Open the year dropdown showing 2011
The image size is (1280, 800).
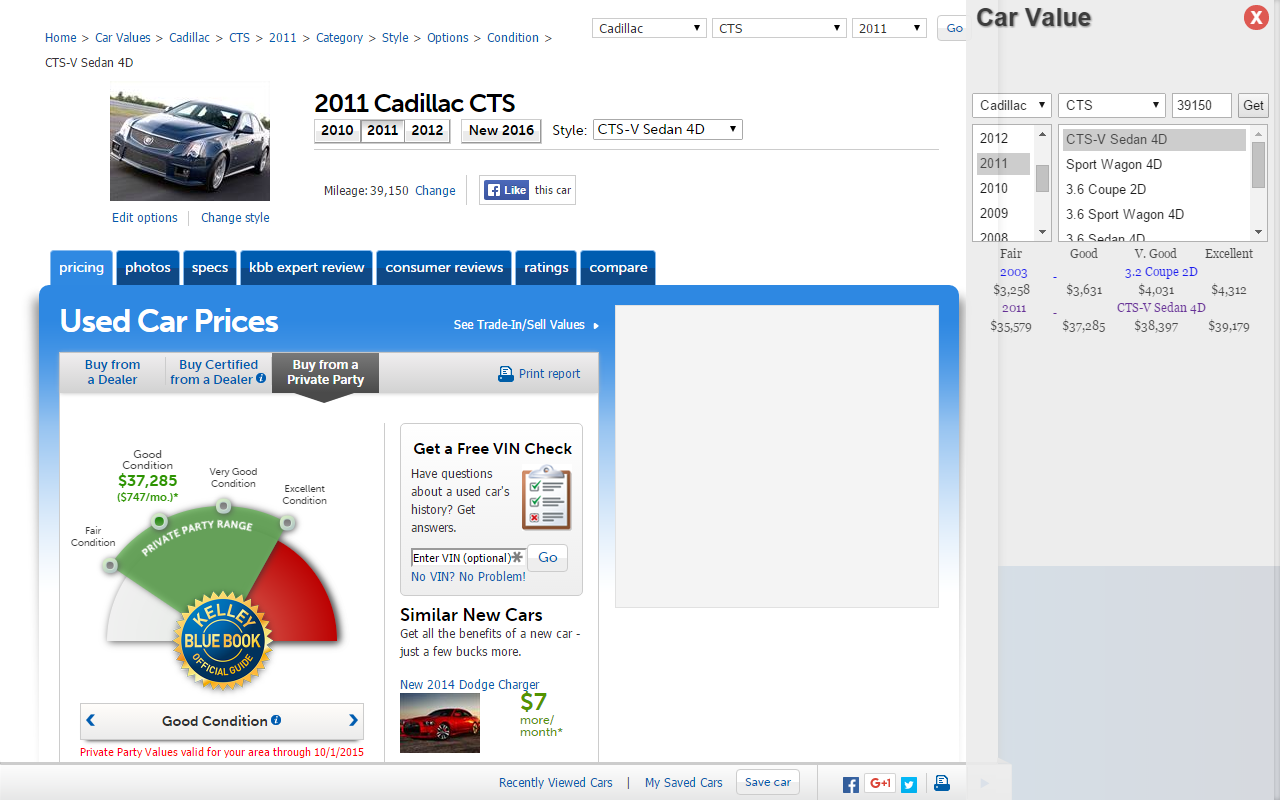tap(888, 27)
